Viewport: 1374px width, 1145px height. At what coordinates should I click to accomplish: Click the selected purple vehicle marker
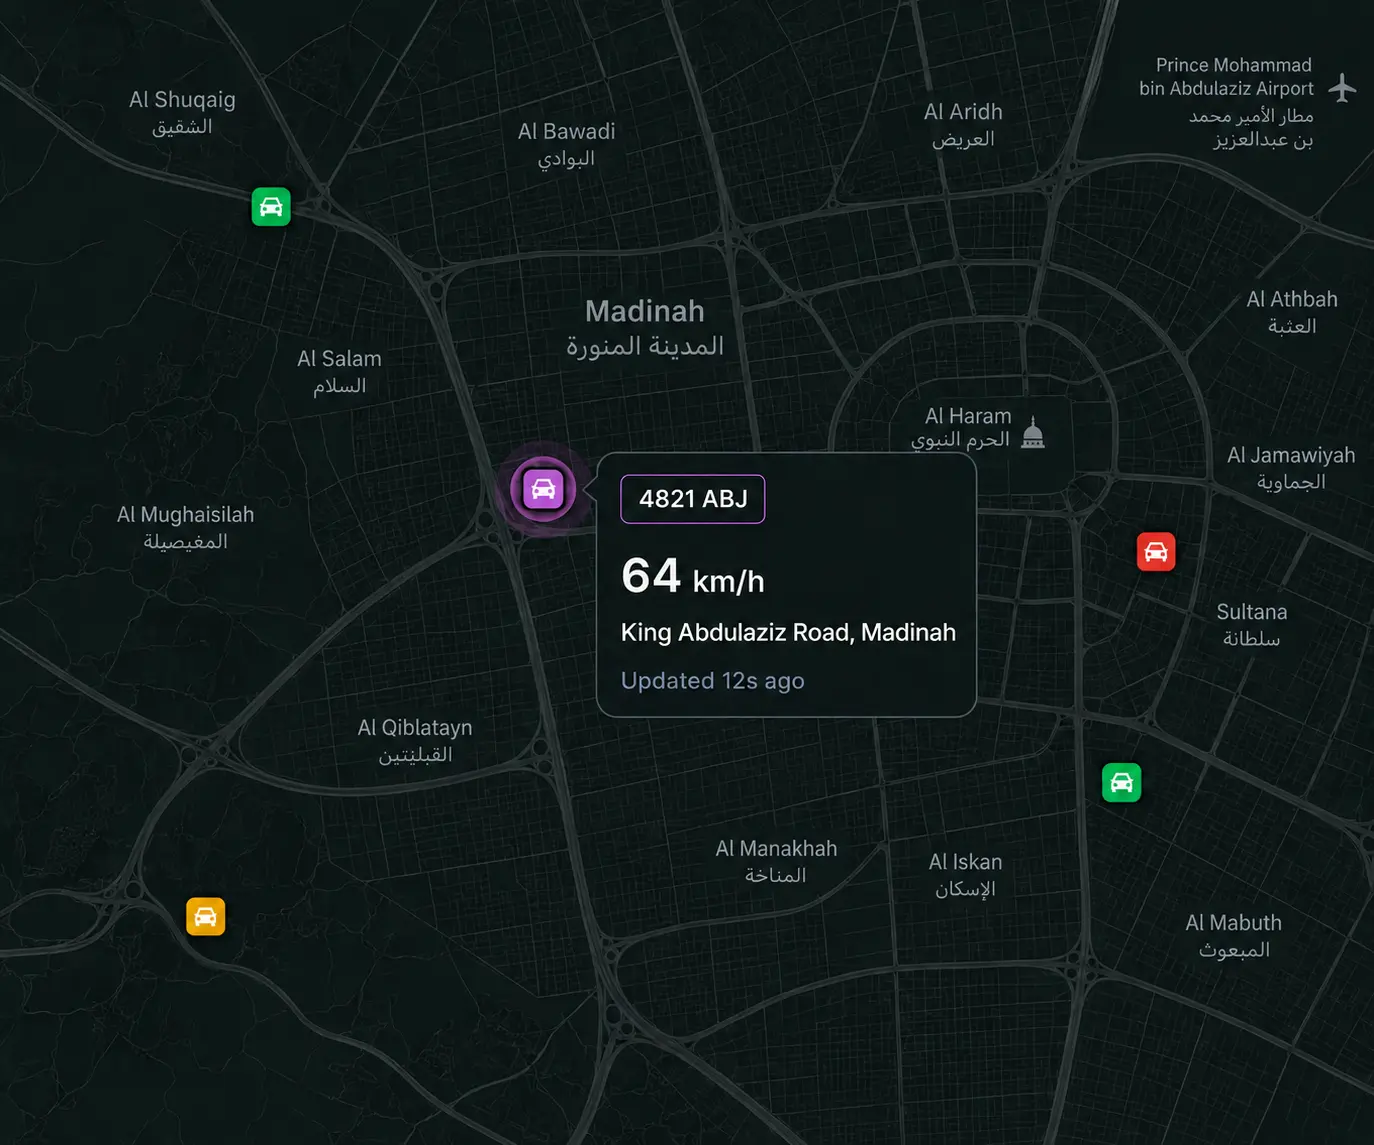coord(543,489)
